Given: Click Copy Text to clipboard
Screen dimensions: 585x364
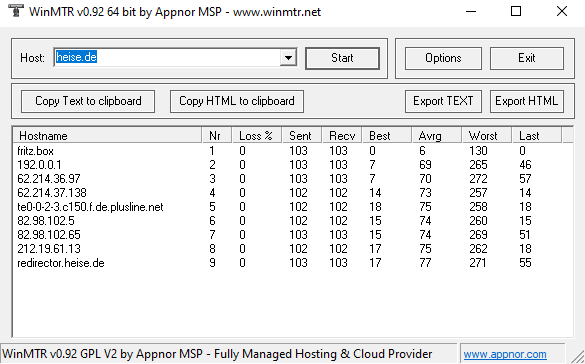Looking at the screenshot, I should tap(88, 101).
